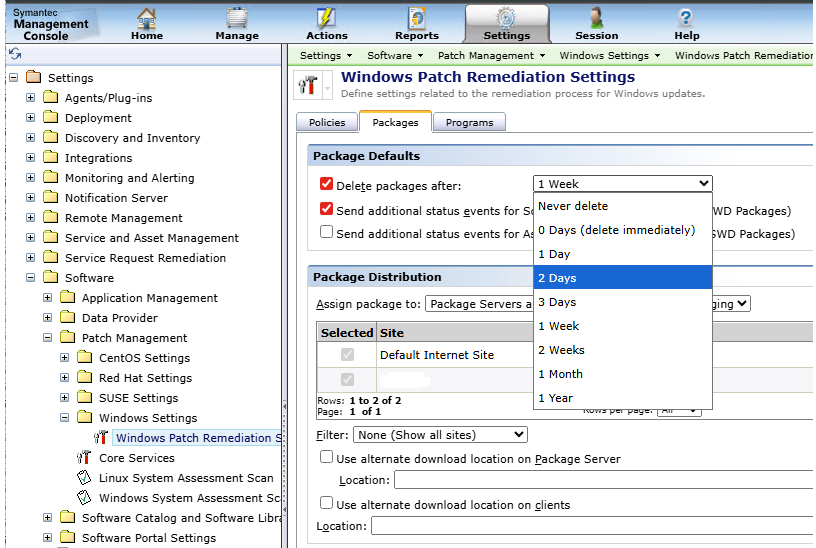
Task: Select Windows System Assessment Scan tree item
Action: pos(188,498)
